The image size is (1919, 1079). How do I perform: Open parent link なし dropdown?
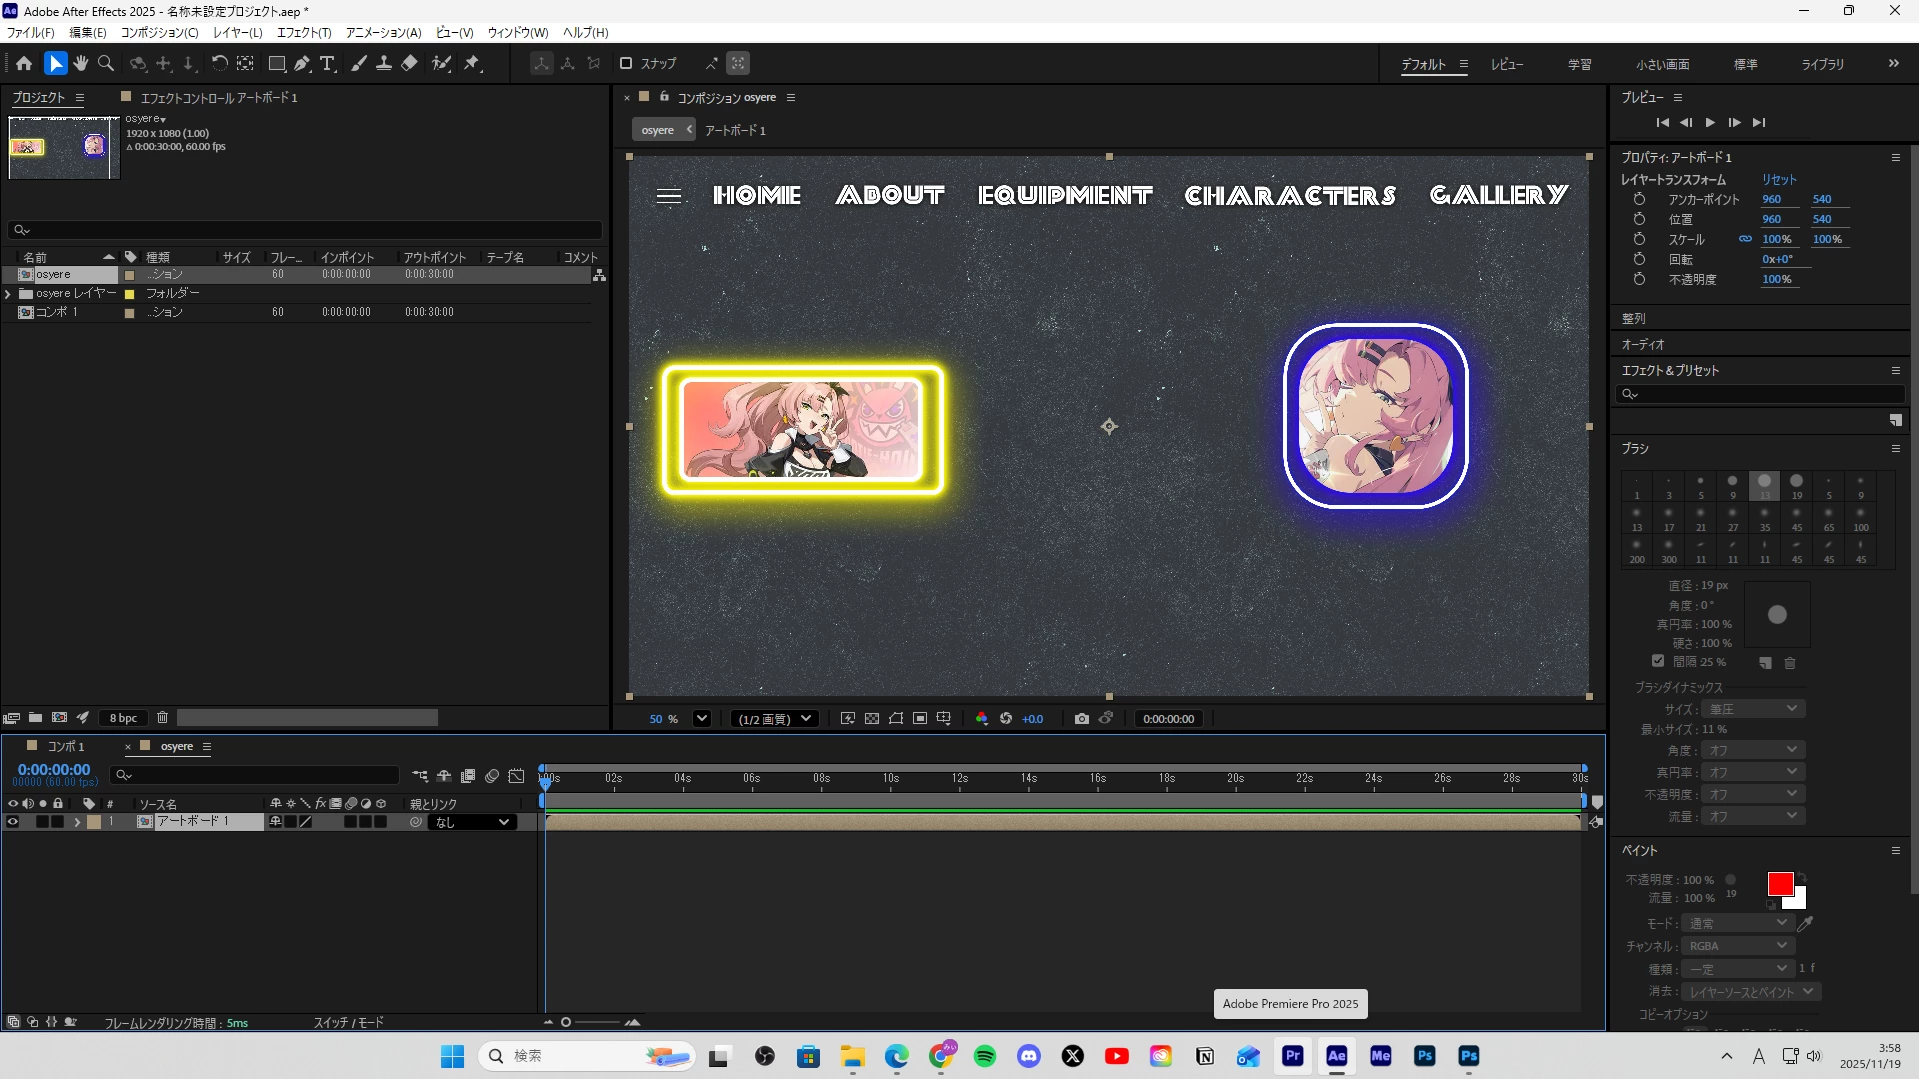click(x=473, y=822)
